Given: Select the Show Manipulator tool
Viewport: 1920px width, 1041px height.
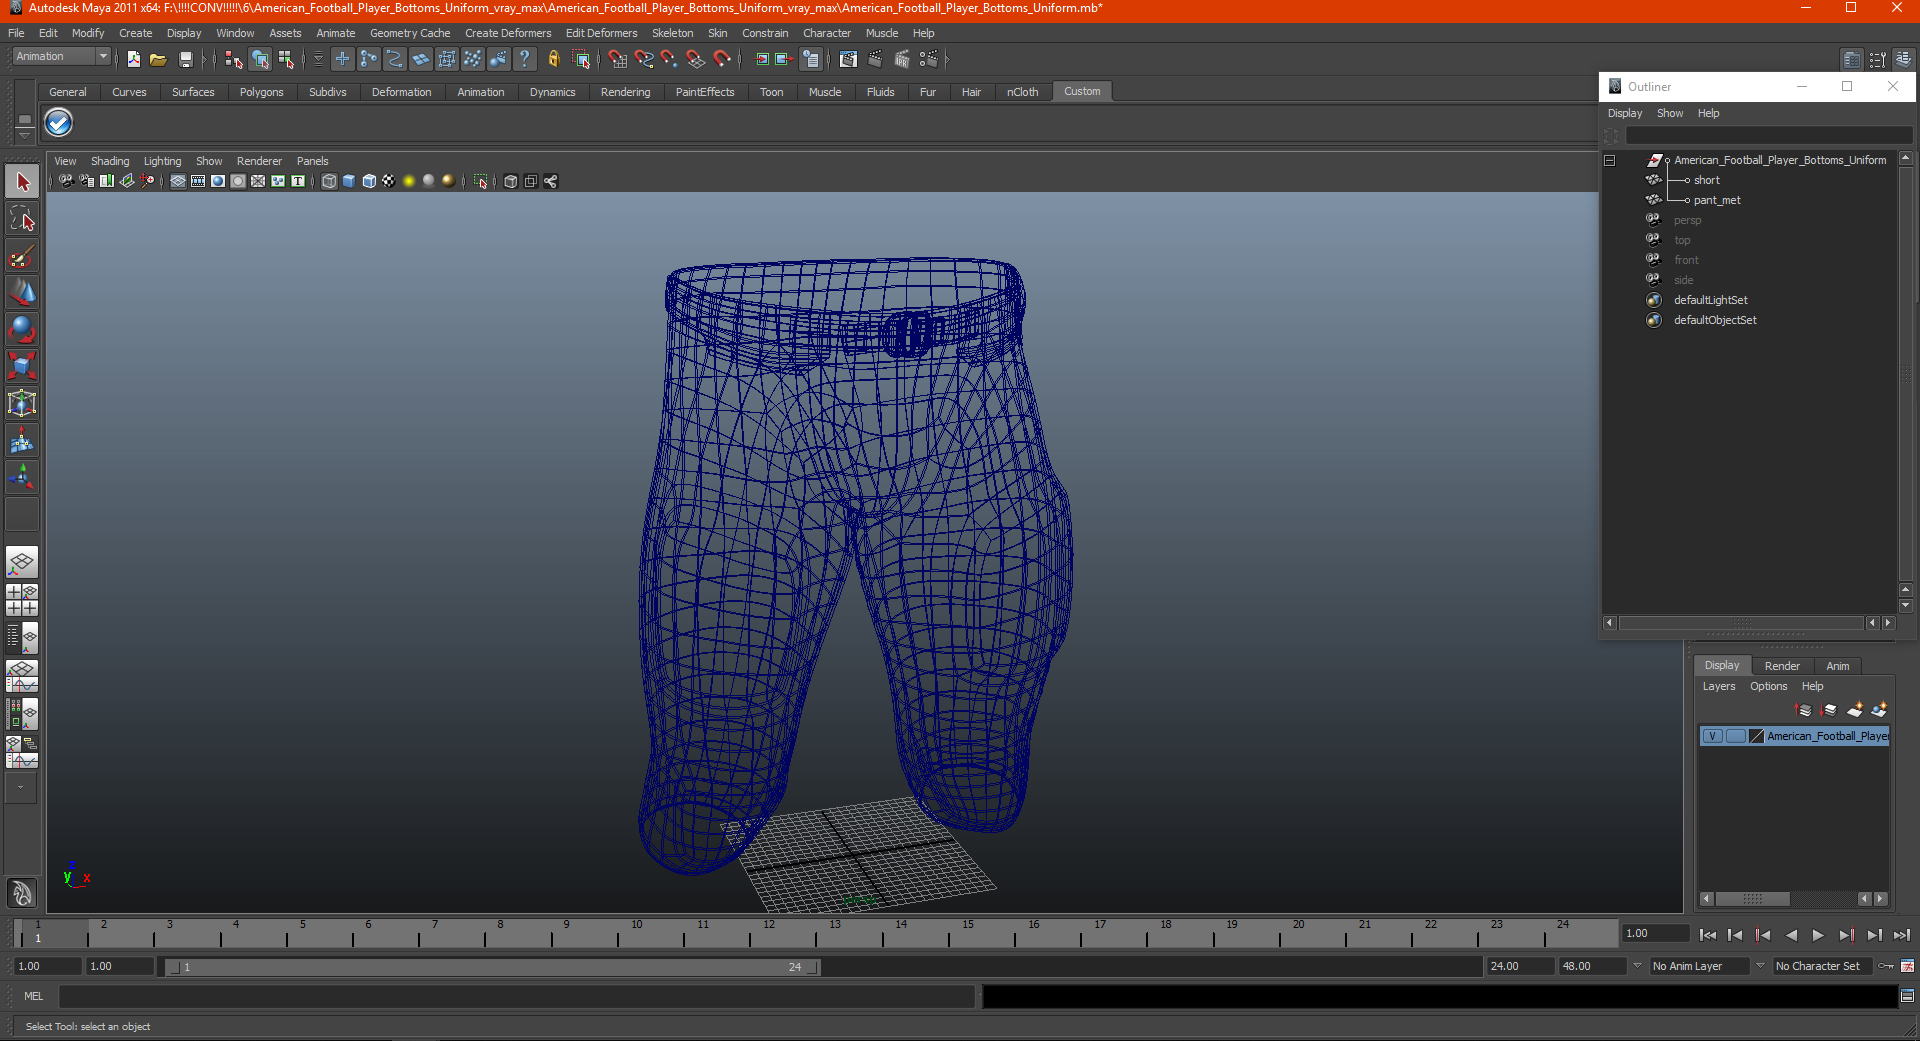Looking at the screenshot, I should click(x=22, y=477).
